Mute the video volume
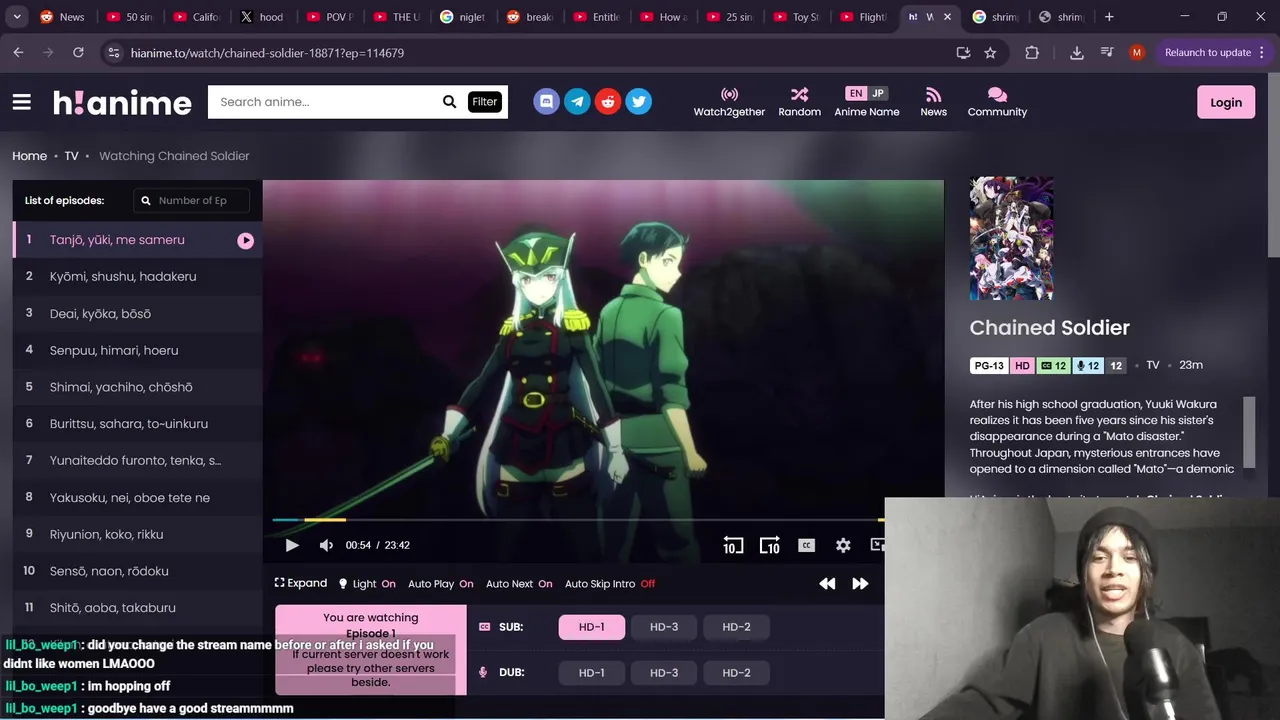This screenshot has height=720, width=1280. point(326,545)
